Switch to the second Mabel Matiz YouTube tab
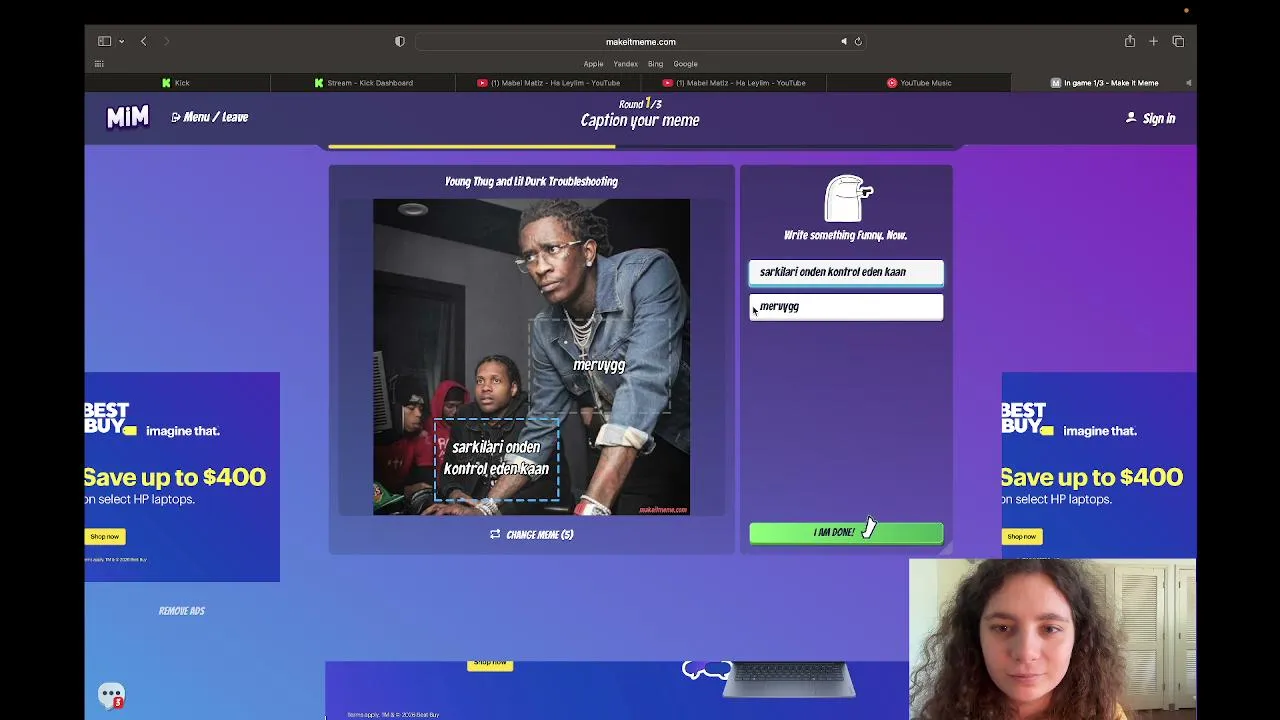The image size is (1280, 720). pyautogui.click(x=734, y=83)
